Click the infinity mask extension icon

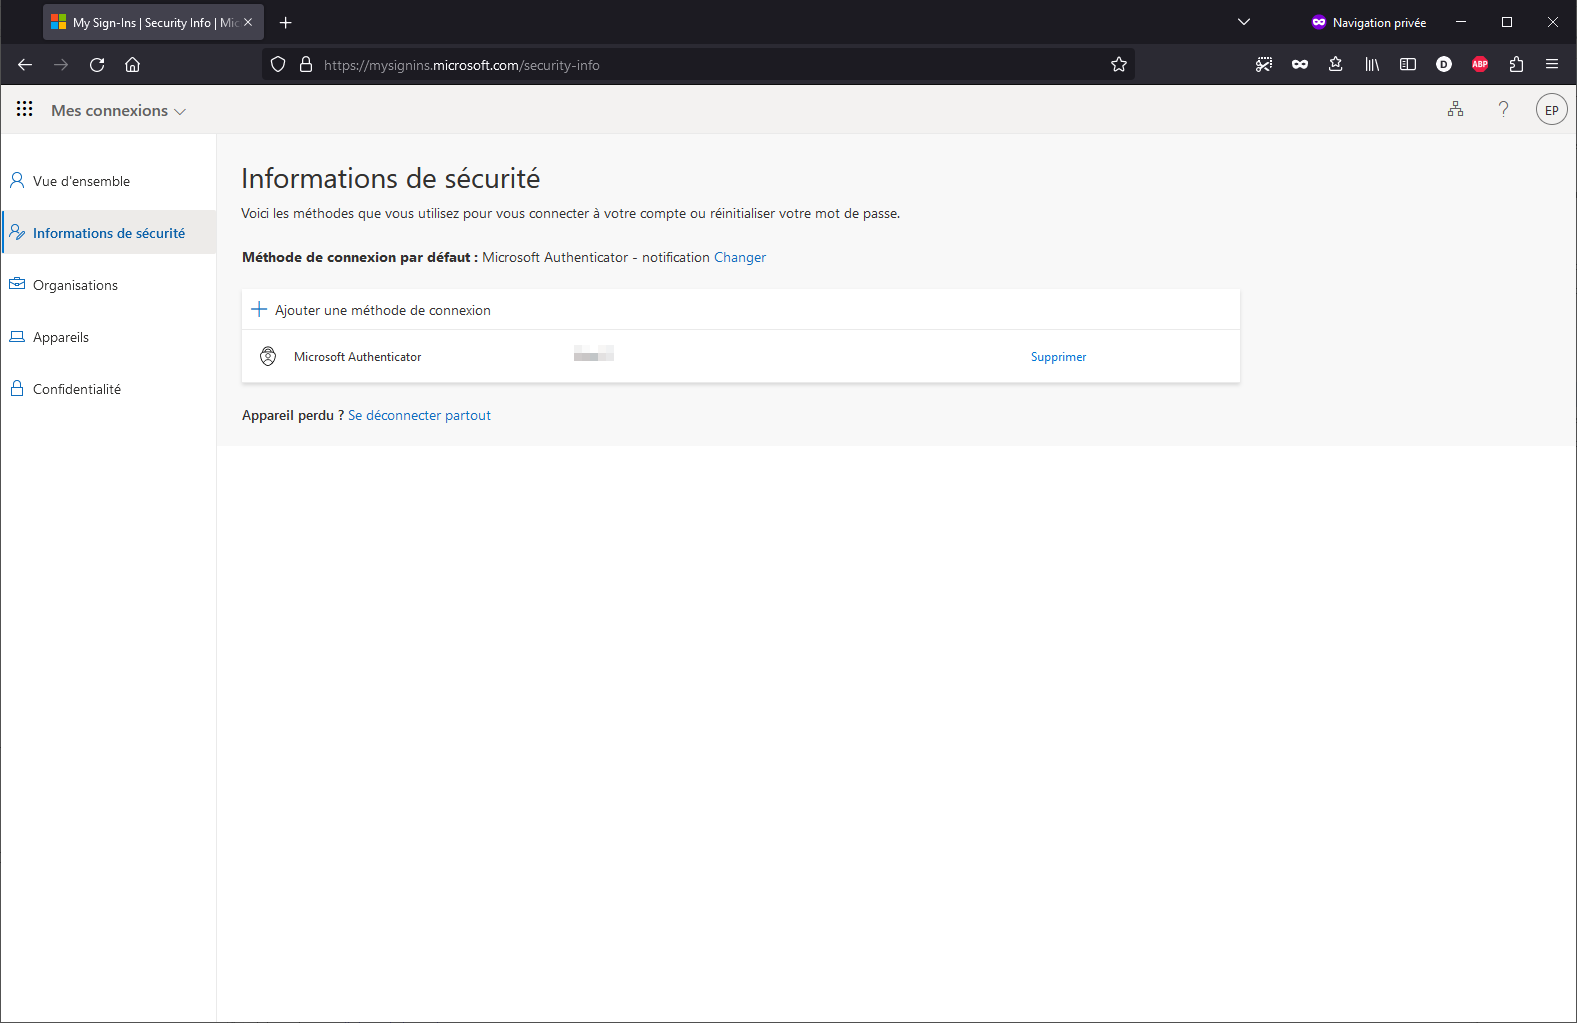coord(1300,64)
